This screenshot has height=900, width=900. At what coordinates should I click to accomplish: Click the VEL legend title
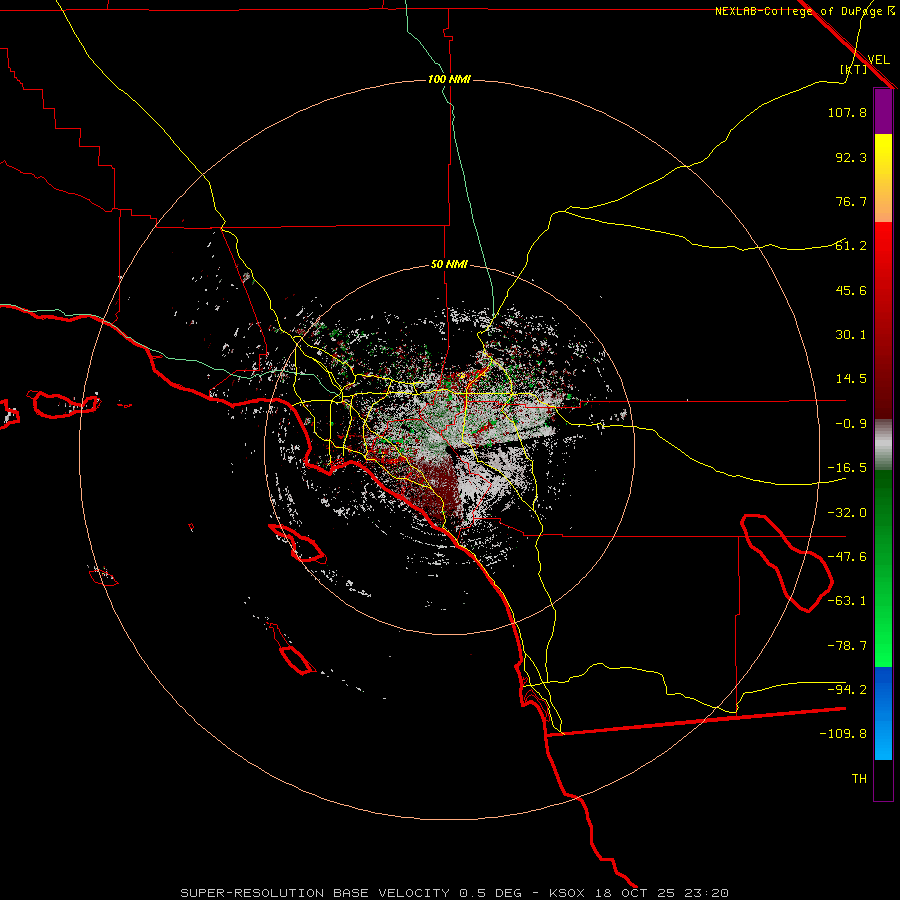[878, 60]
